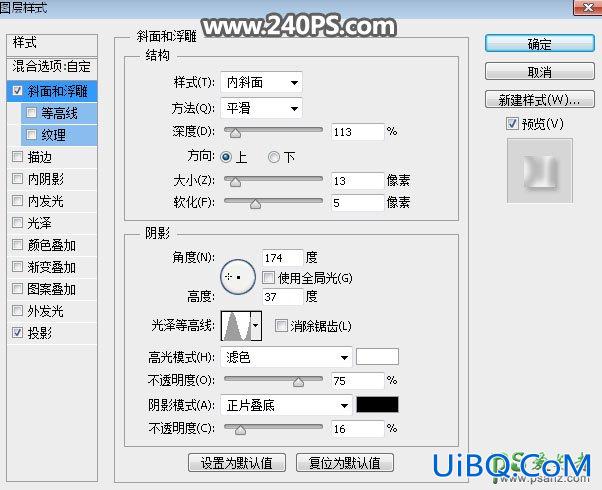Enable the 外发光 checkbox
602x490 pixels.
pyautogui.click(x=17, y=310)
